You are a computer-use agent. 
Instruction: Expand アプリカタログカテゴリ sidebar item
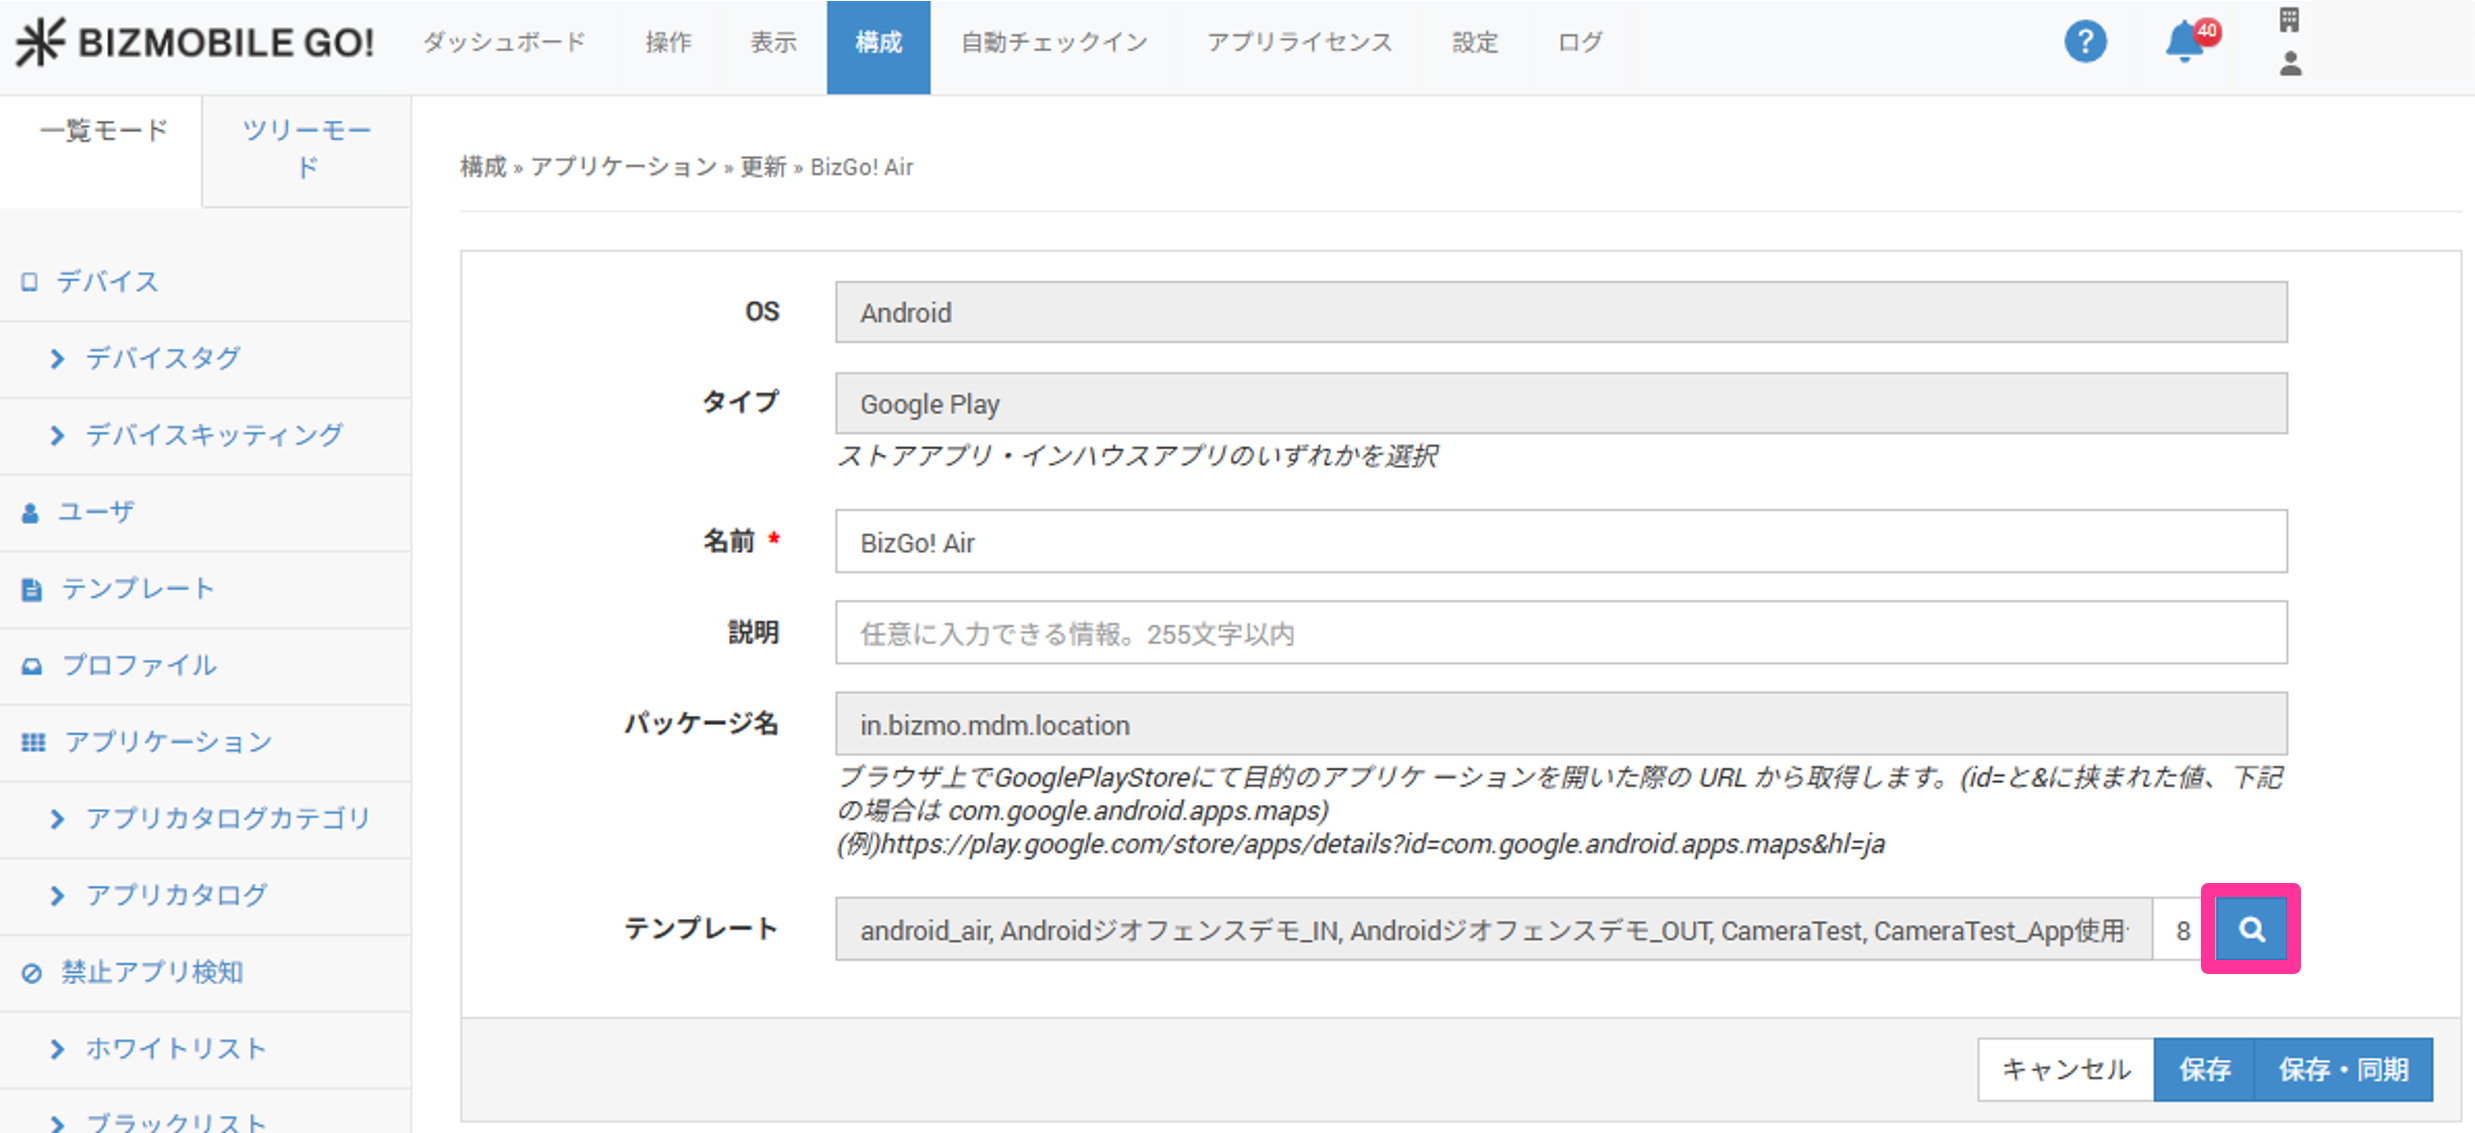click(227, 818)
